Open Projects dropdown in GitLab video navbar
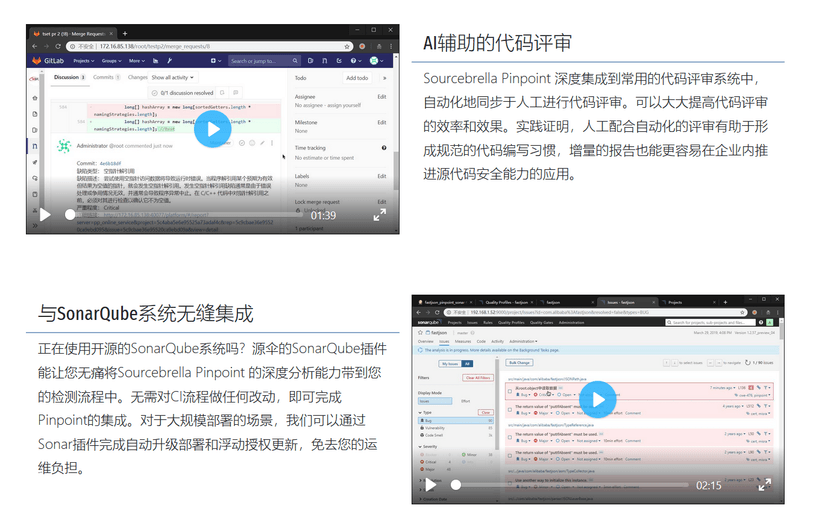Screen dimensions: 828x523 point(83,61)
